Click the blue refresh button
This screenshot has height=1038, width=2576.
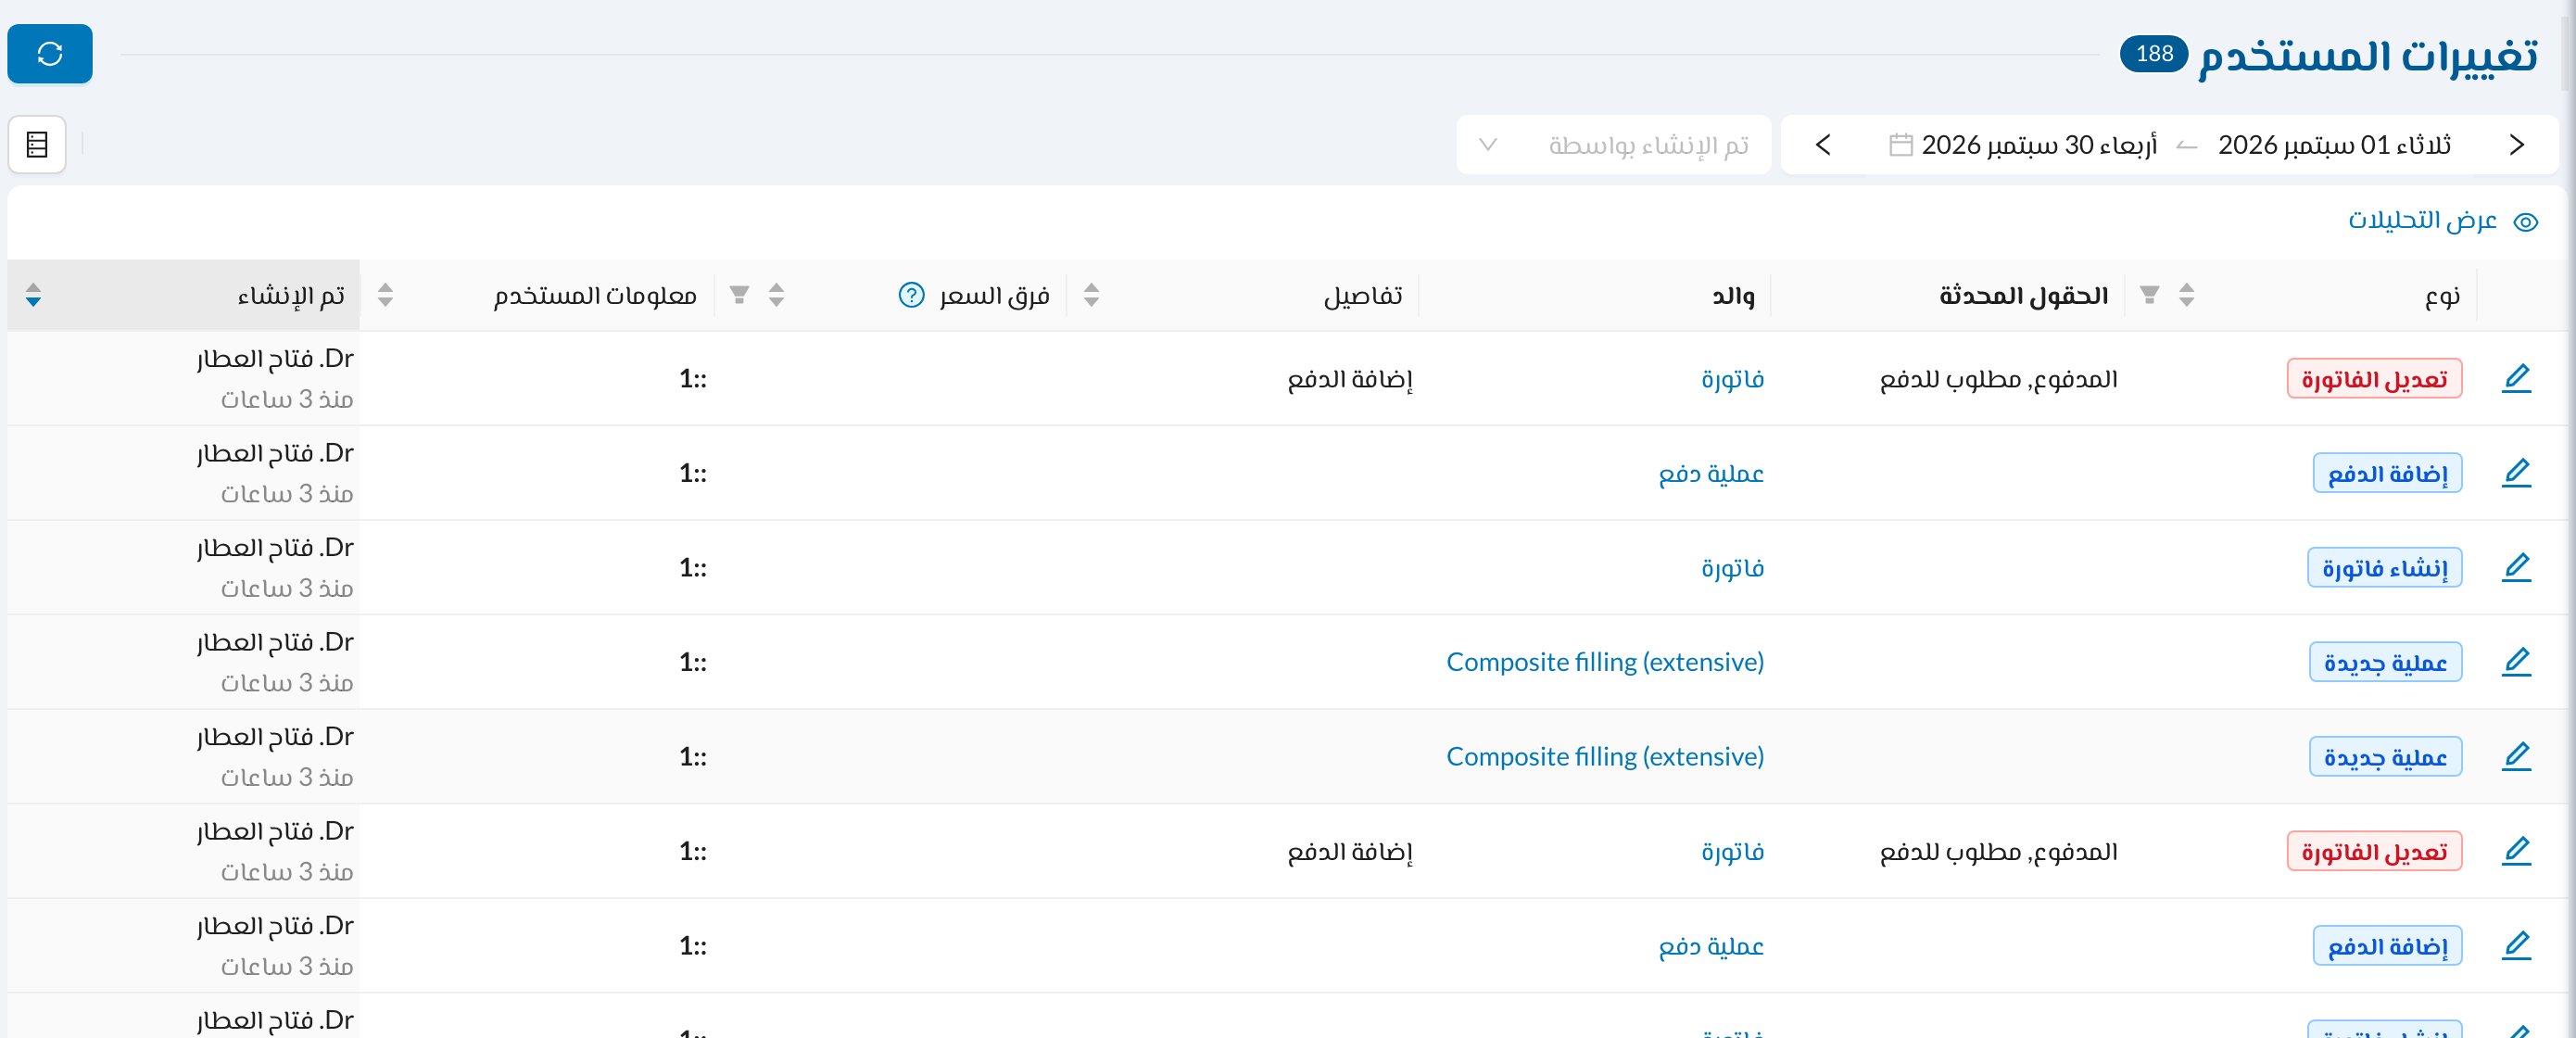tap(50, 54)
